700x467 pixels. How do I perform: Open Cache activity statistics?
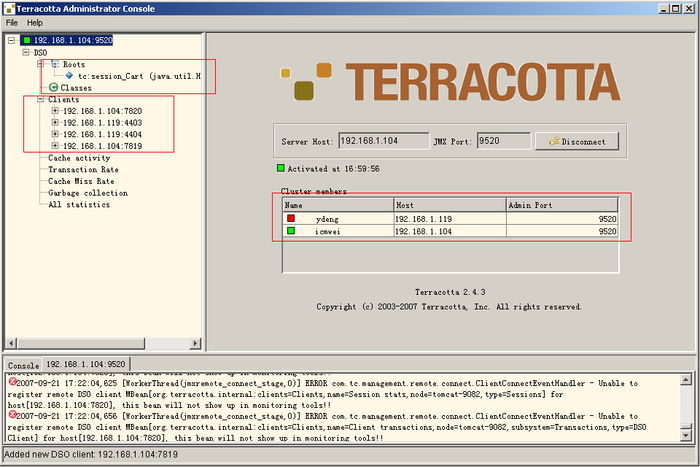coord(79,158)
